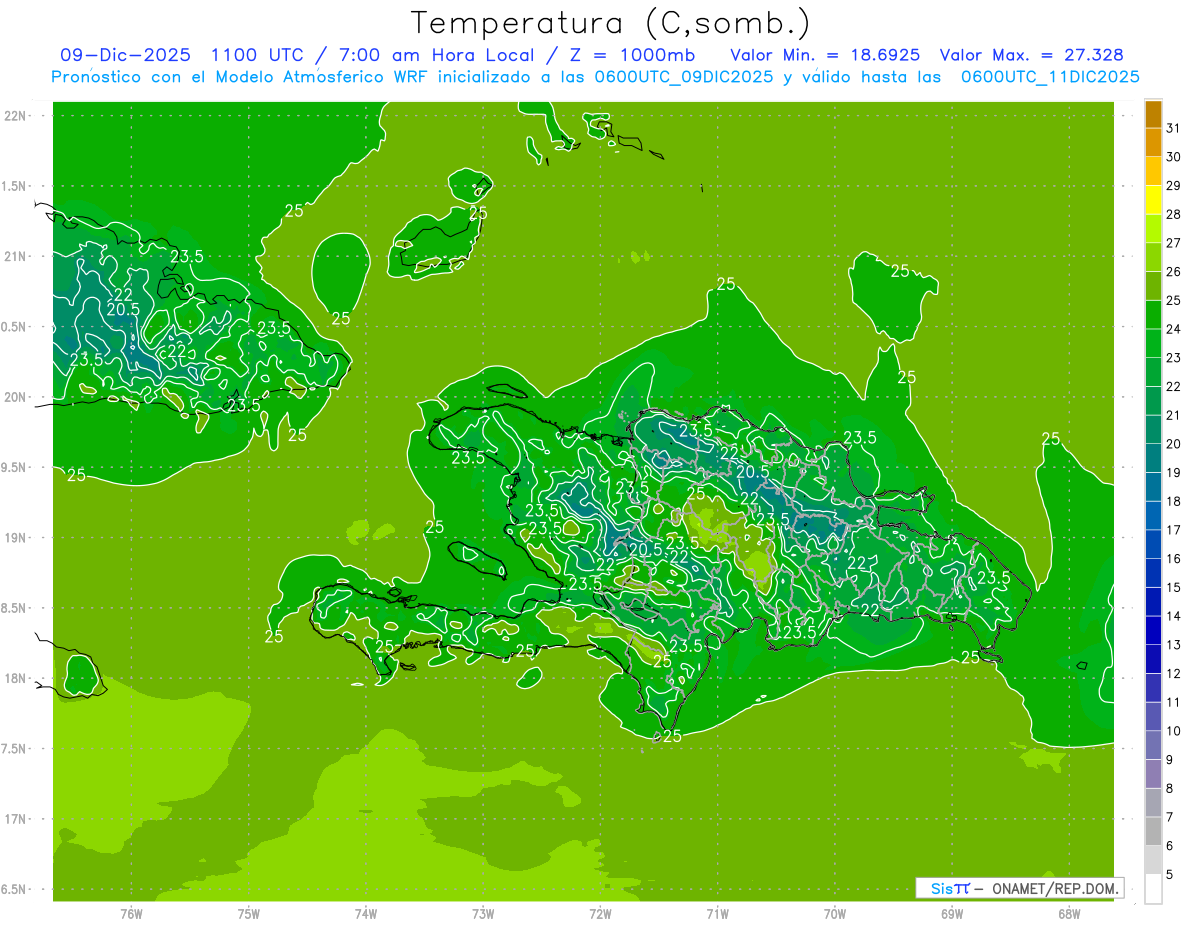Click the colorbar scale label '24'
1200x927 pixels.
1174,329
